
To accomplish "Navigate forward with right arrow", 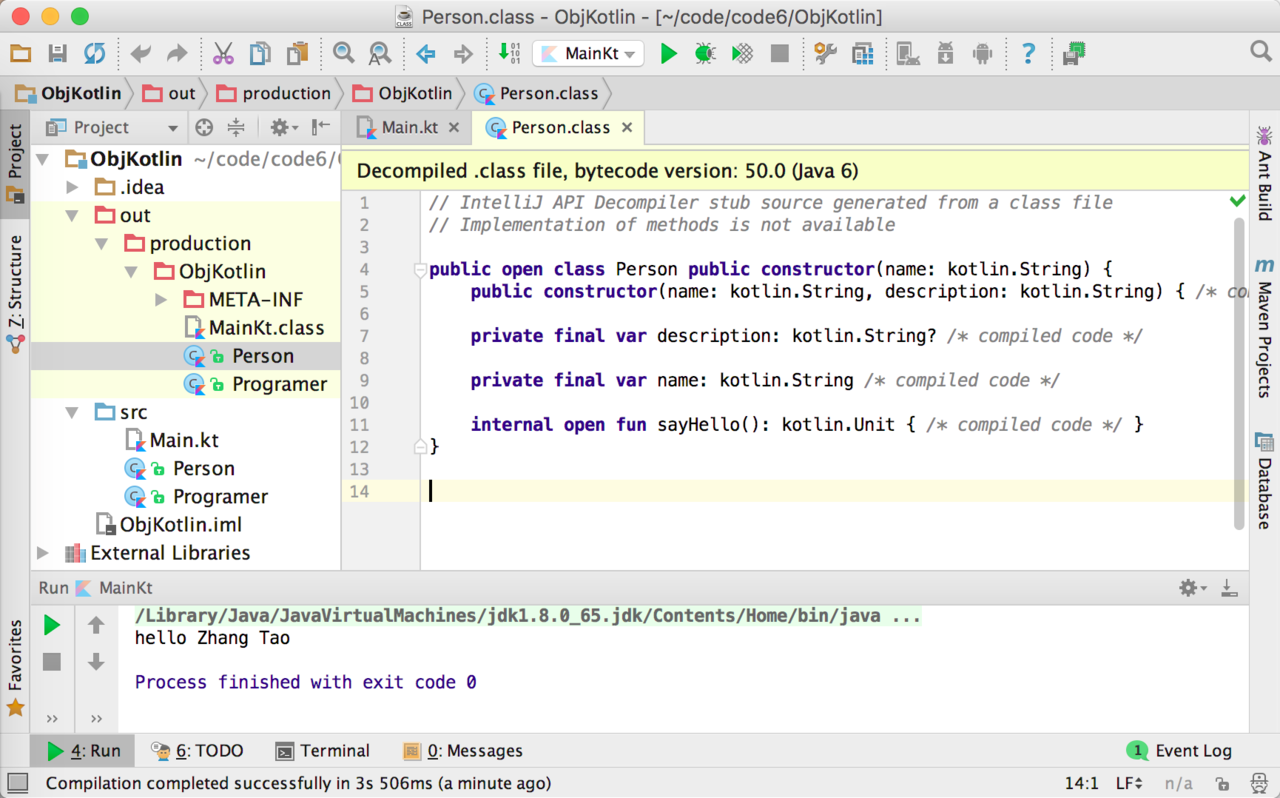I will (463, 54).
